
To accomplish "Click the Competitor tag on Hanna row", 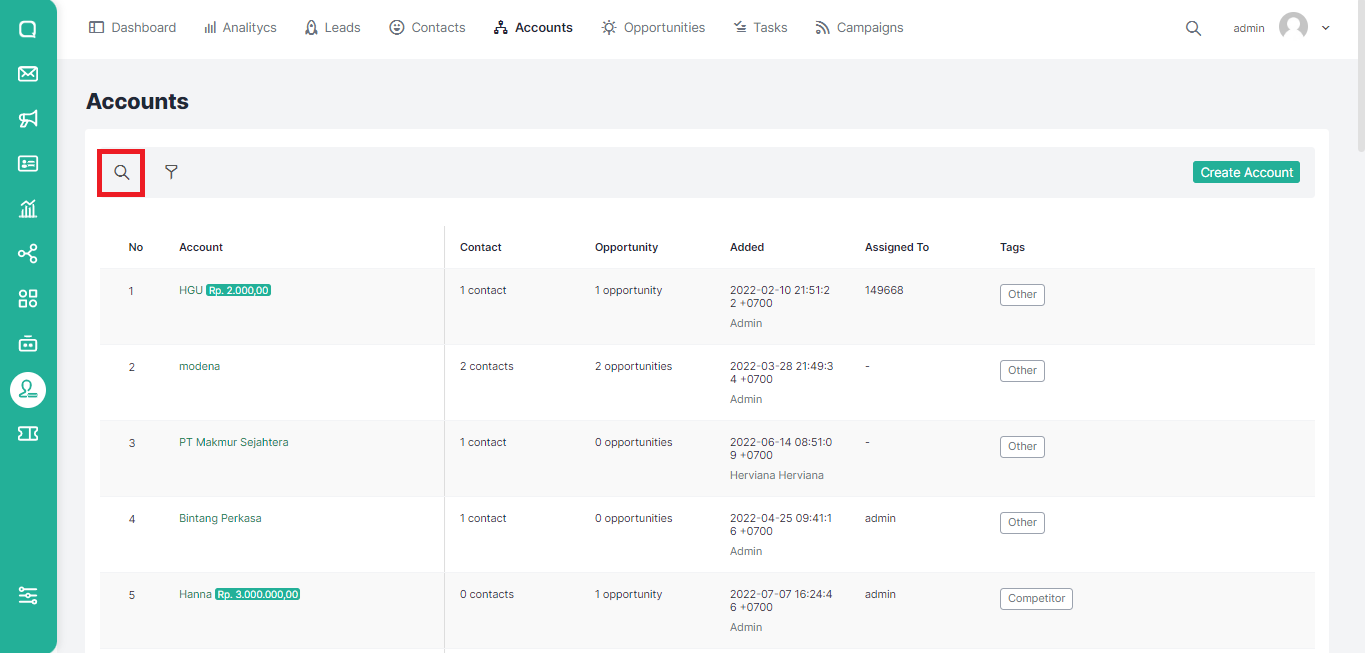I will 1036,599.
